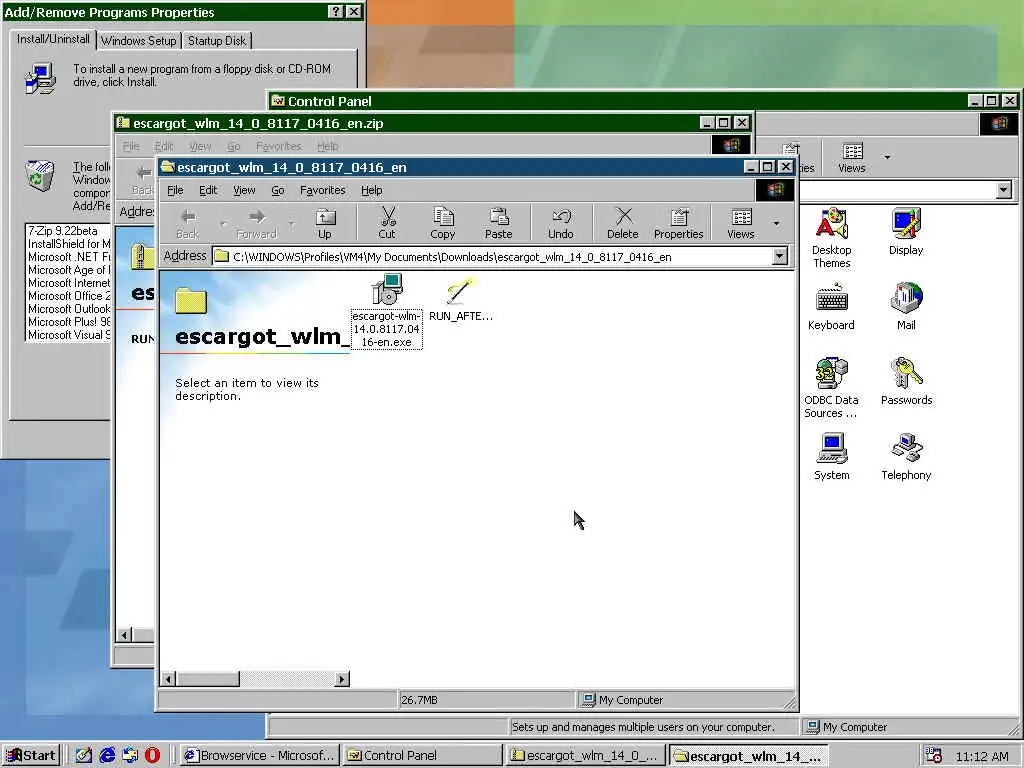1024x768 pixels.
Task: Select Microsoft Office entry in program list
Action: pyautogui.click(x=69, y=296)
